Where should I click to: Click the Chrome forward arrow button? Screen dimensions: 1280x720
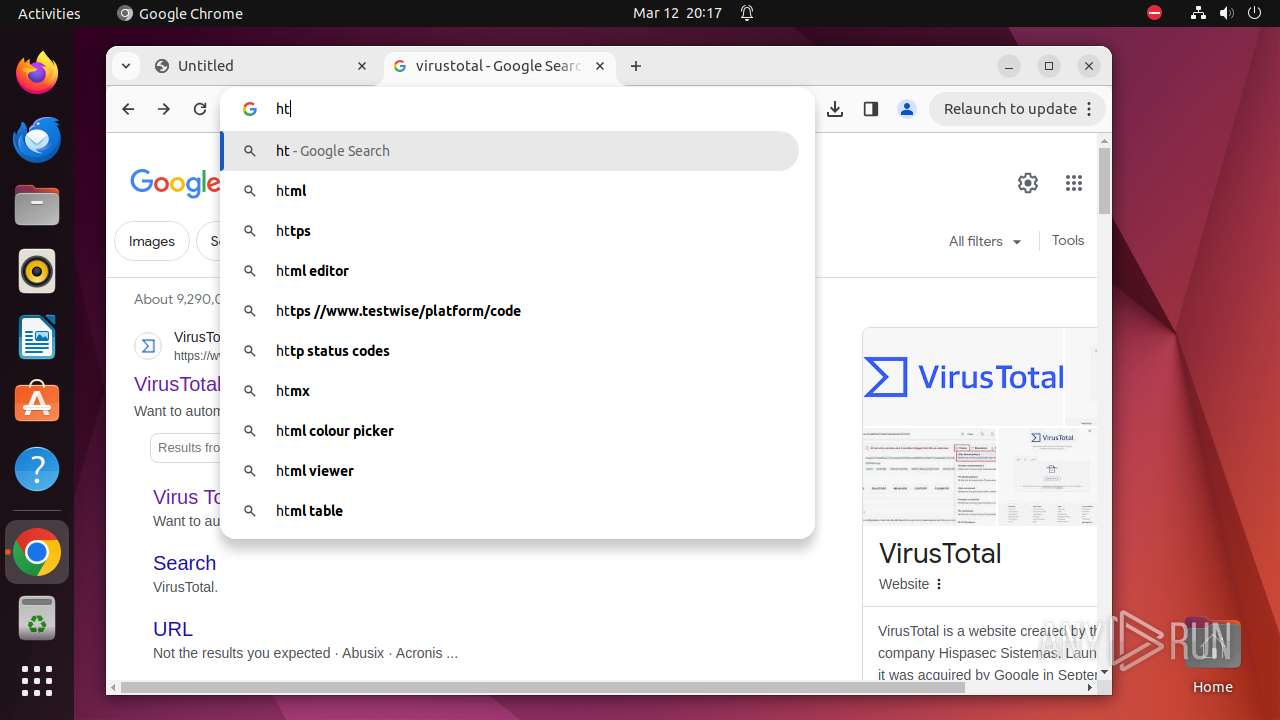point(164,109)
